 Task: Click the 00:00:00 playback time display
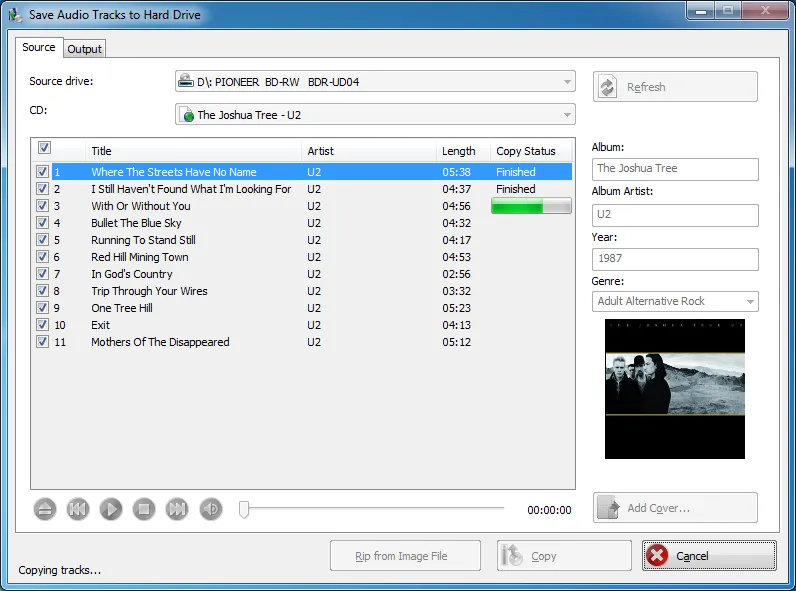549,510
